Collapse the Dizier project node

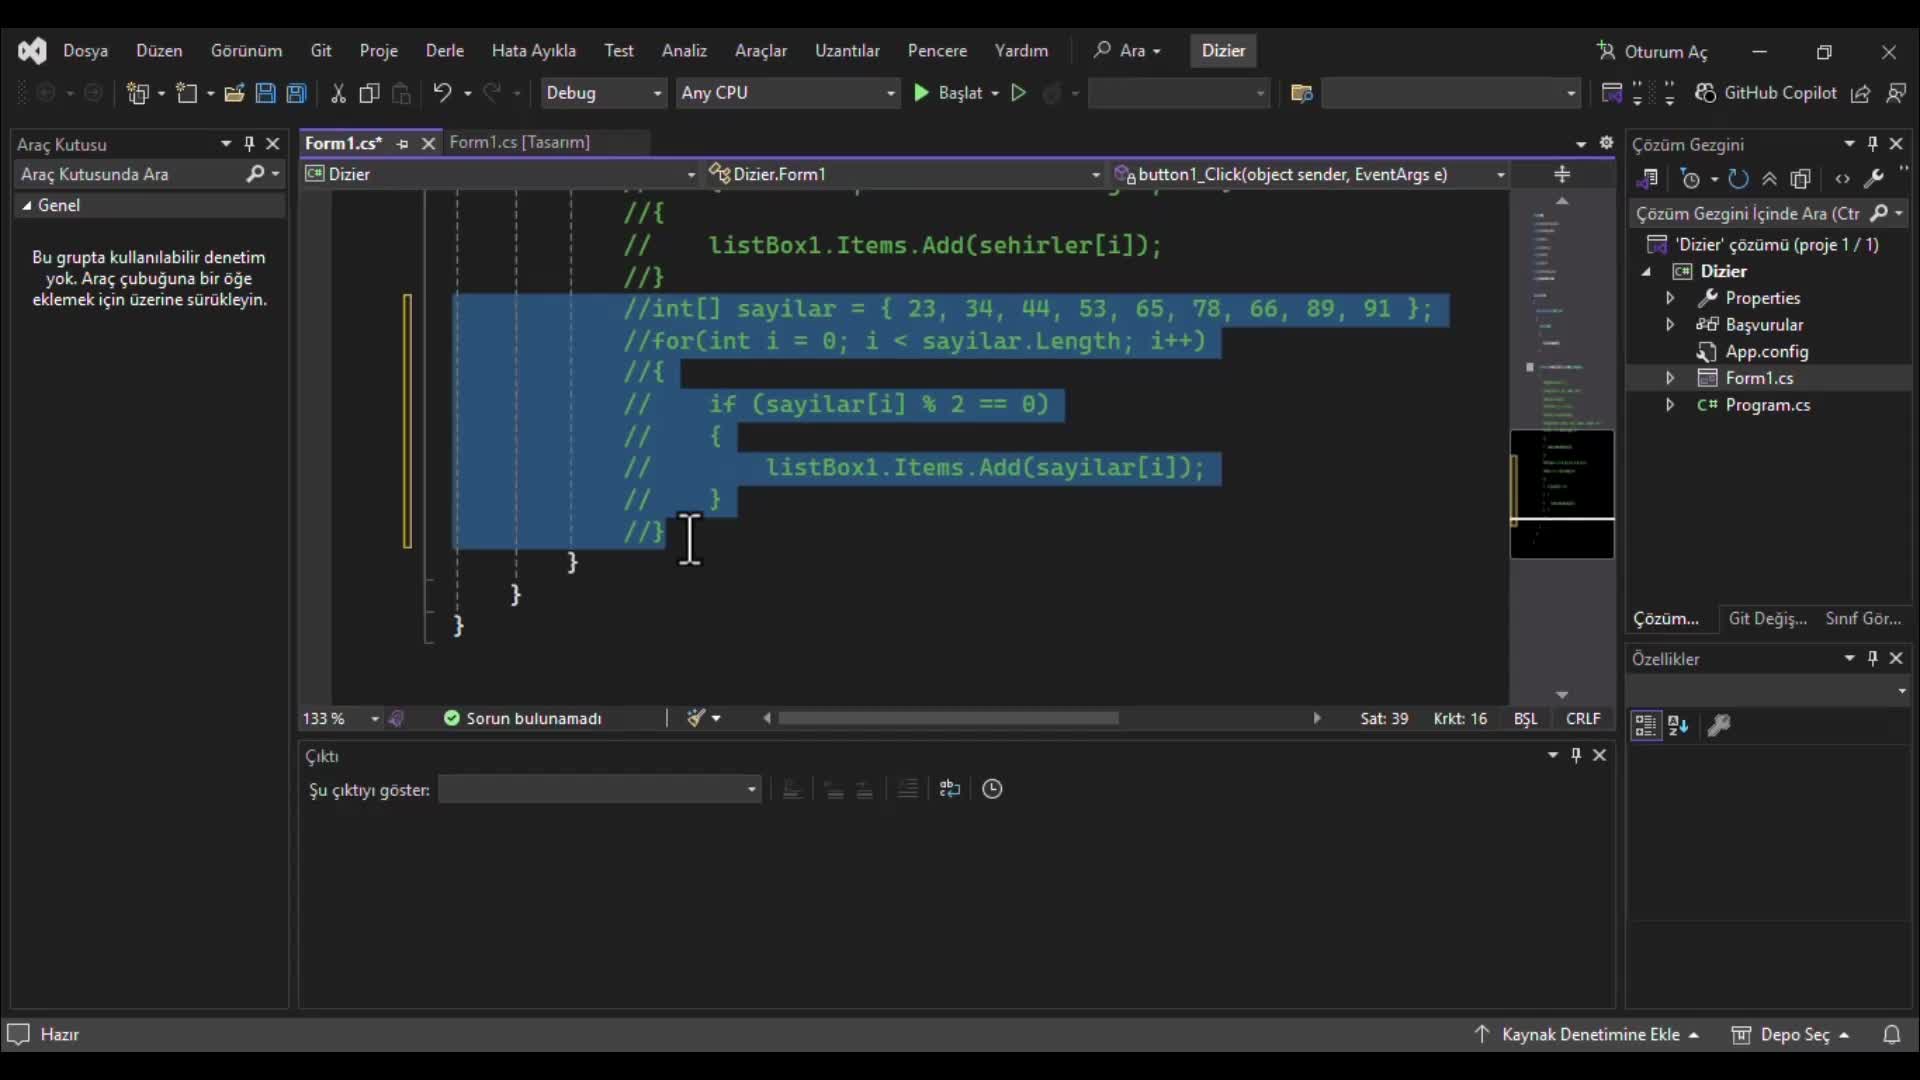click(x=1646, y=271)
